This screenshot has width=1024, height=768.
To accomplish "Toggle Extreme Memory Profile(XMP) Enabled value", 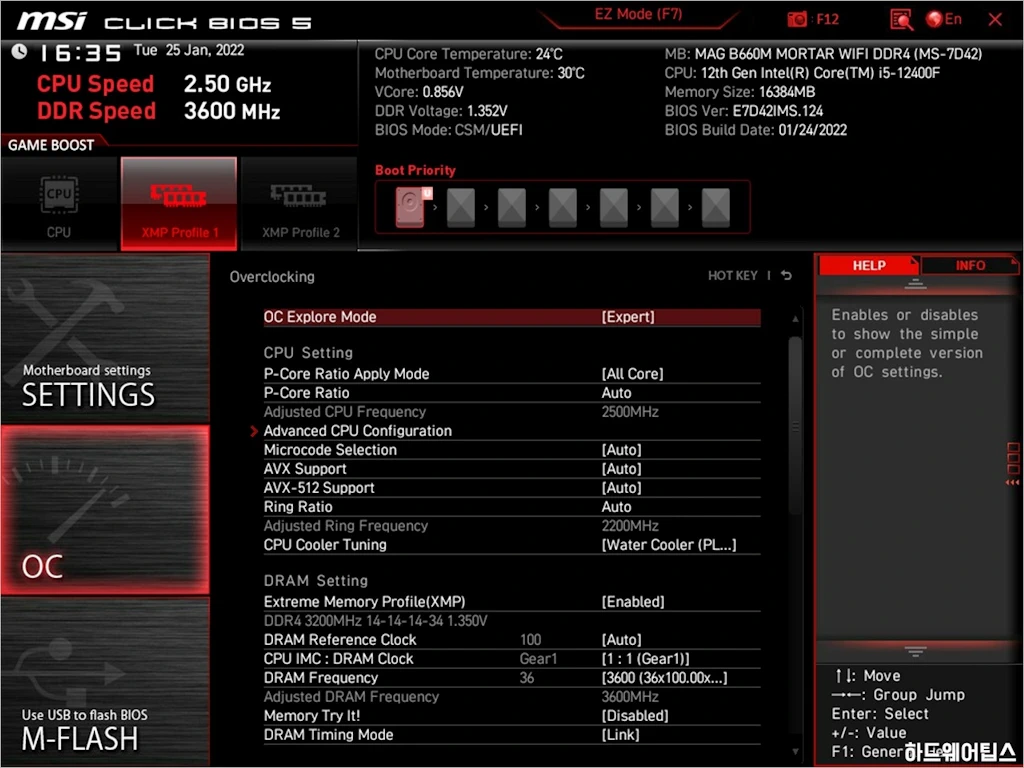I will pos(633,602).
